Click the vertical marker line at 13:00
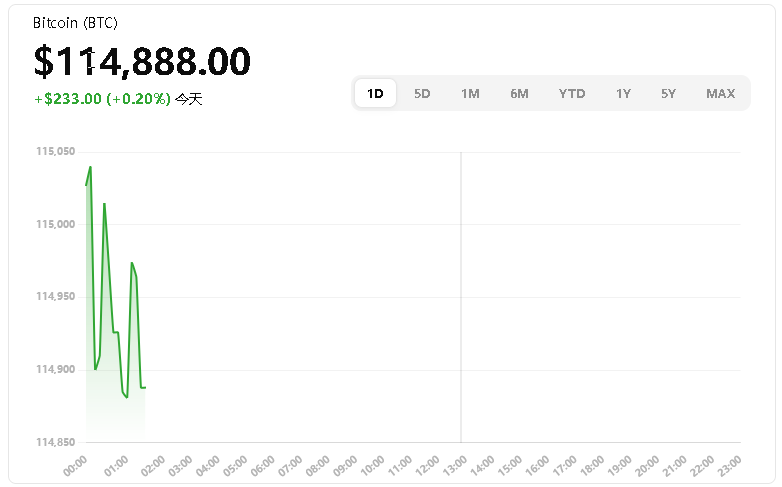 pyautogui.click(x=460, y=300)
